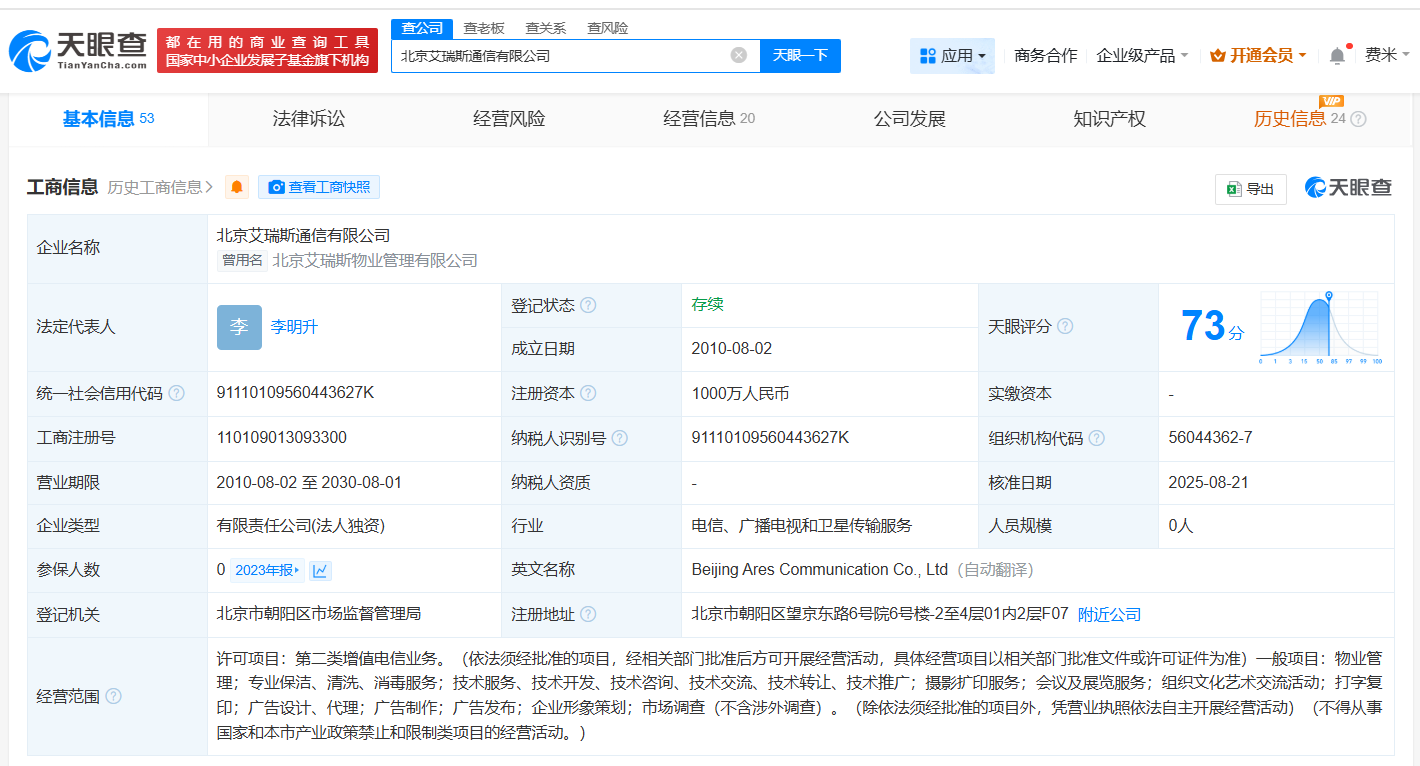1420x766 pixels.
Task: Click the orange bell icon near 历史工商信息
Action: click(236, 186)
